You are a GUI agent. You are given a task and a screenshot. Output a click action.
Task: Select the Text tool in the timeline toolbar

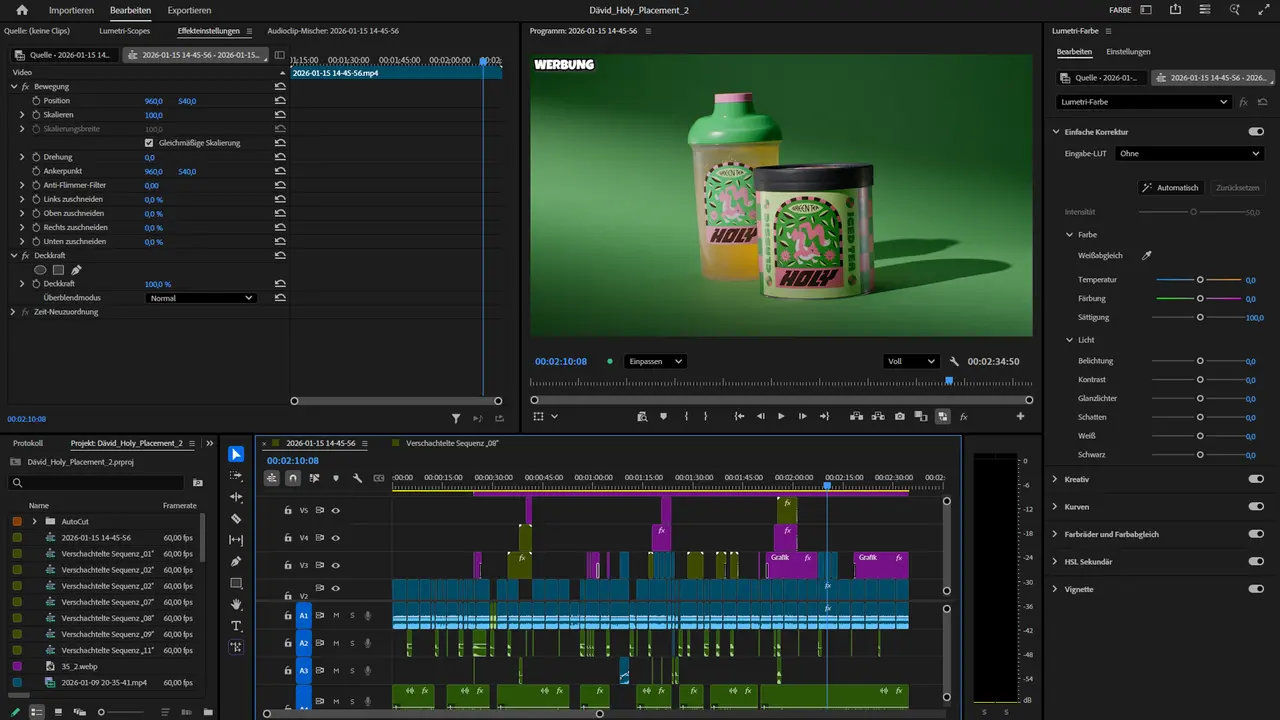[236, 626]
